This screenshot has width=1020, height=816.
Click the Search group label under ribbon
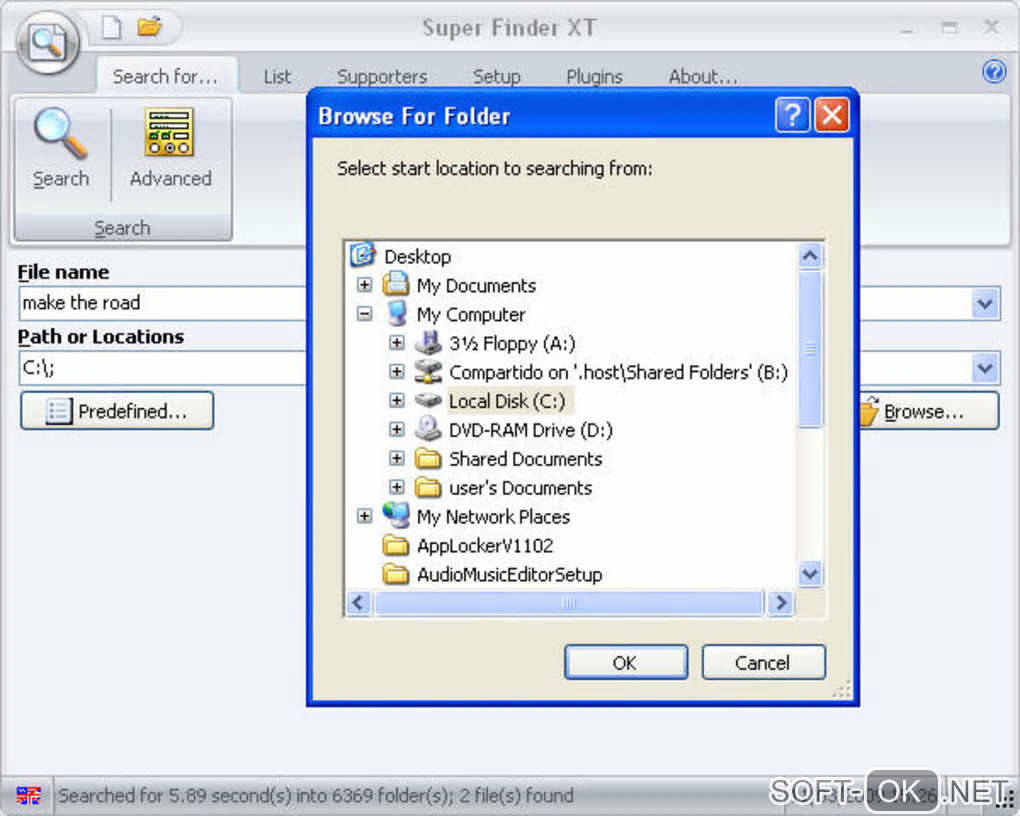(x=122, y=228)
